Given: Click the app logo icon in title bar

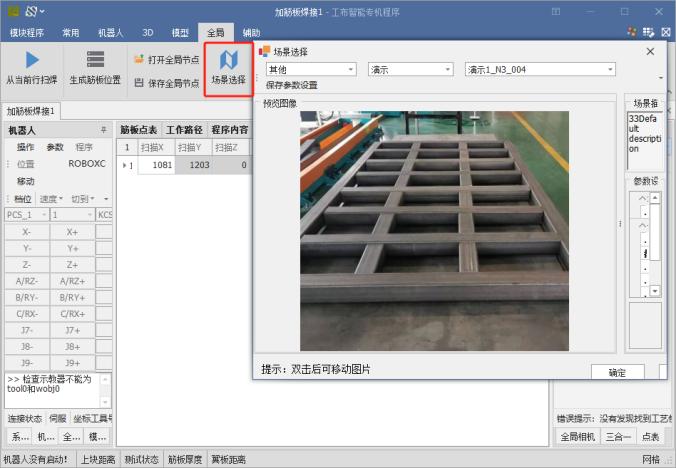Looking at the screenshot, I should 12,12.
